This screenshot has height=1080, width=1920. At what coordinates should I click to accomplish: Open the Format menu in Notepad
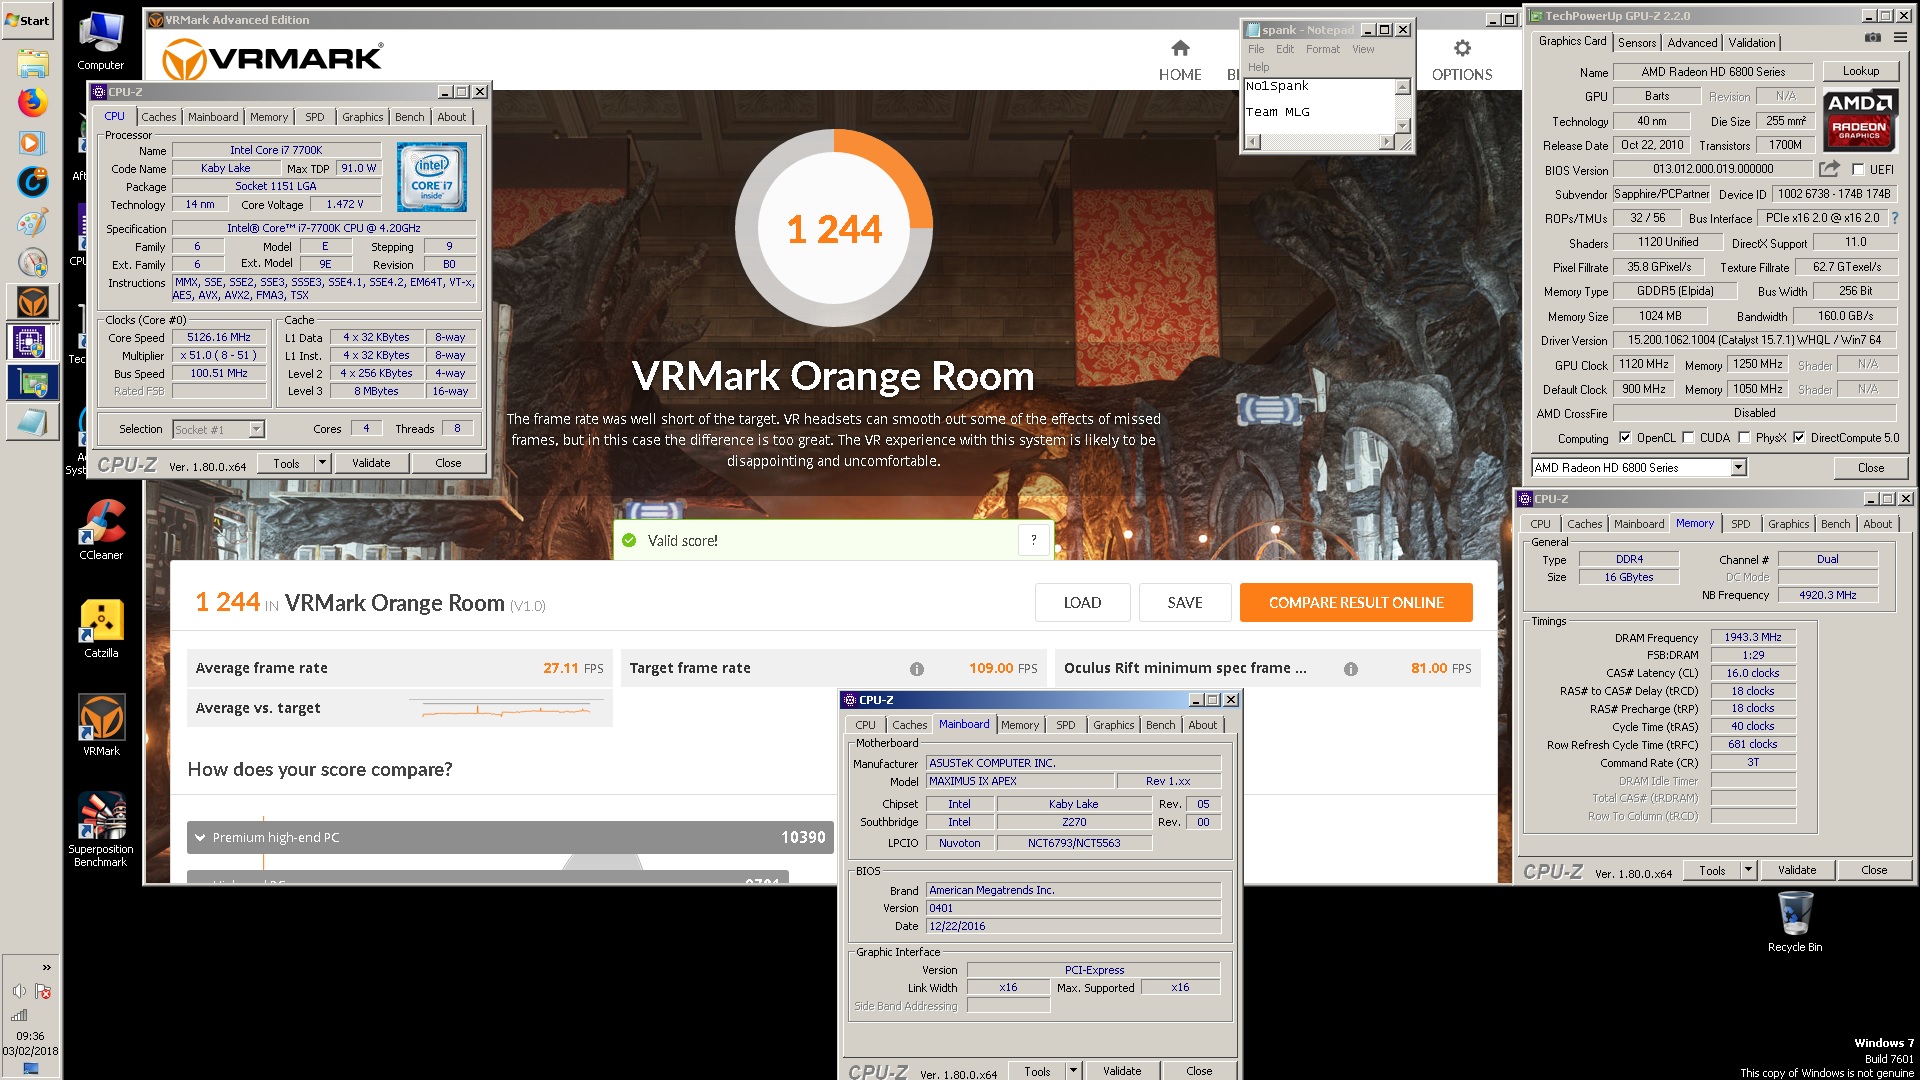pyautogui.click(x=1322, y=49)
